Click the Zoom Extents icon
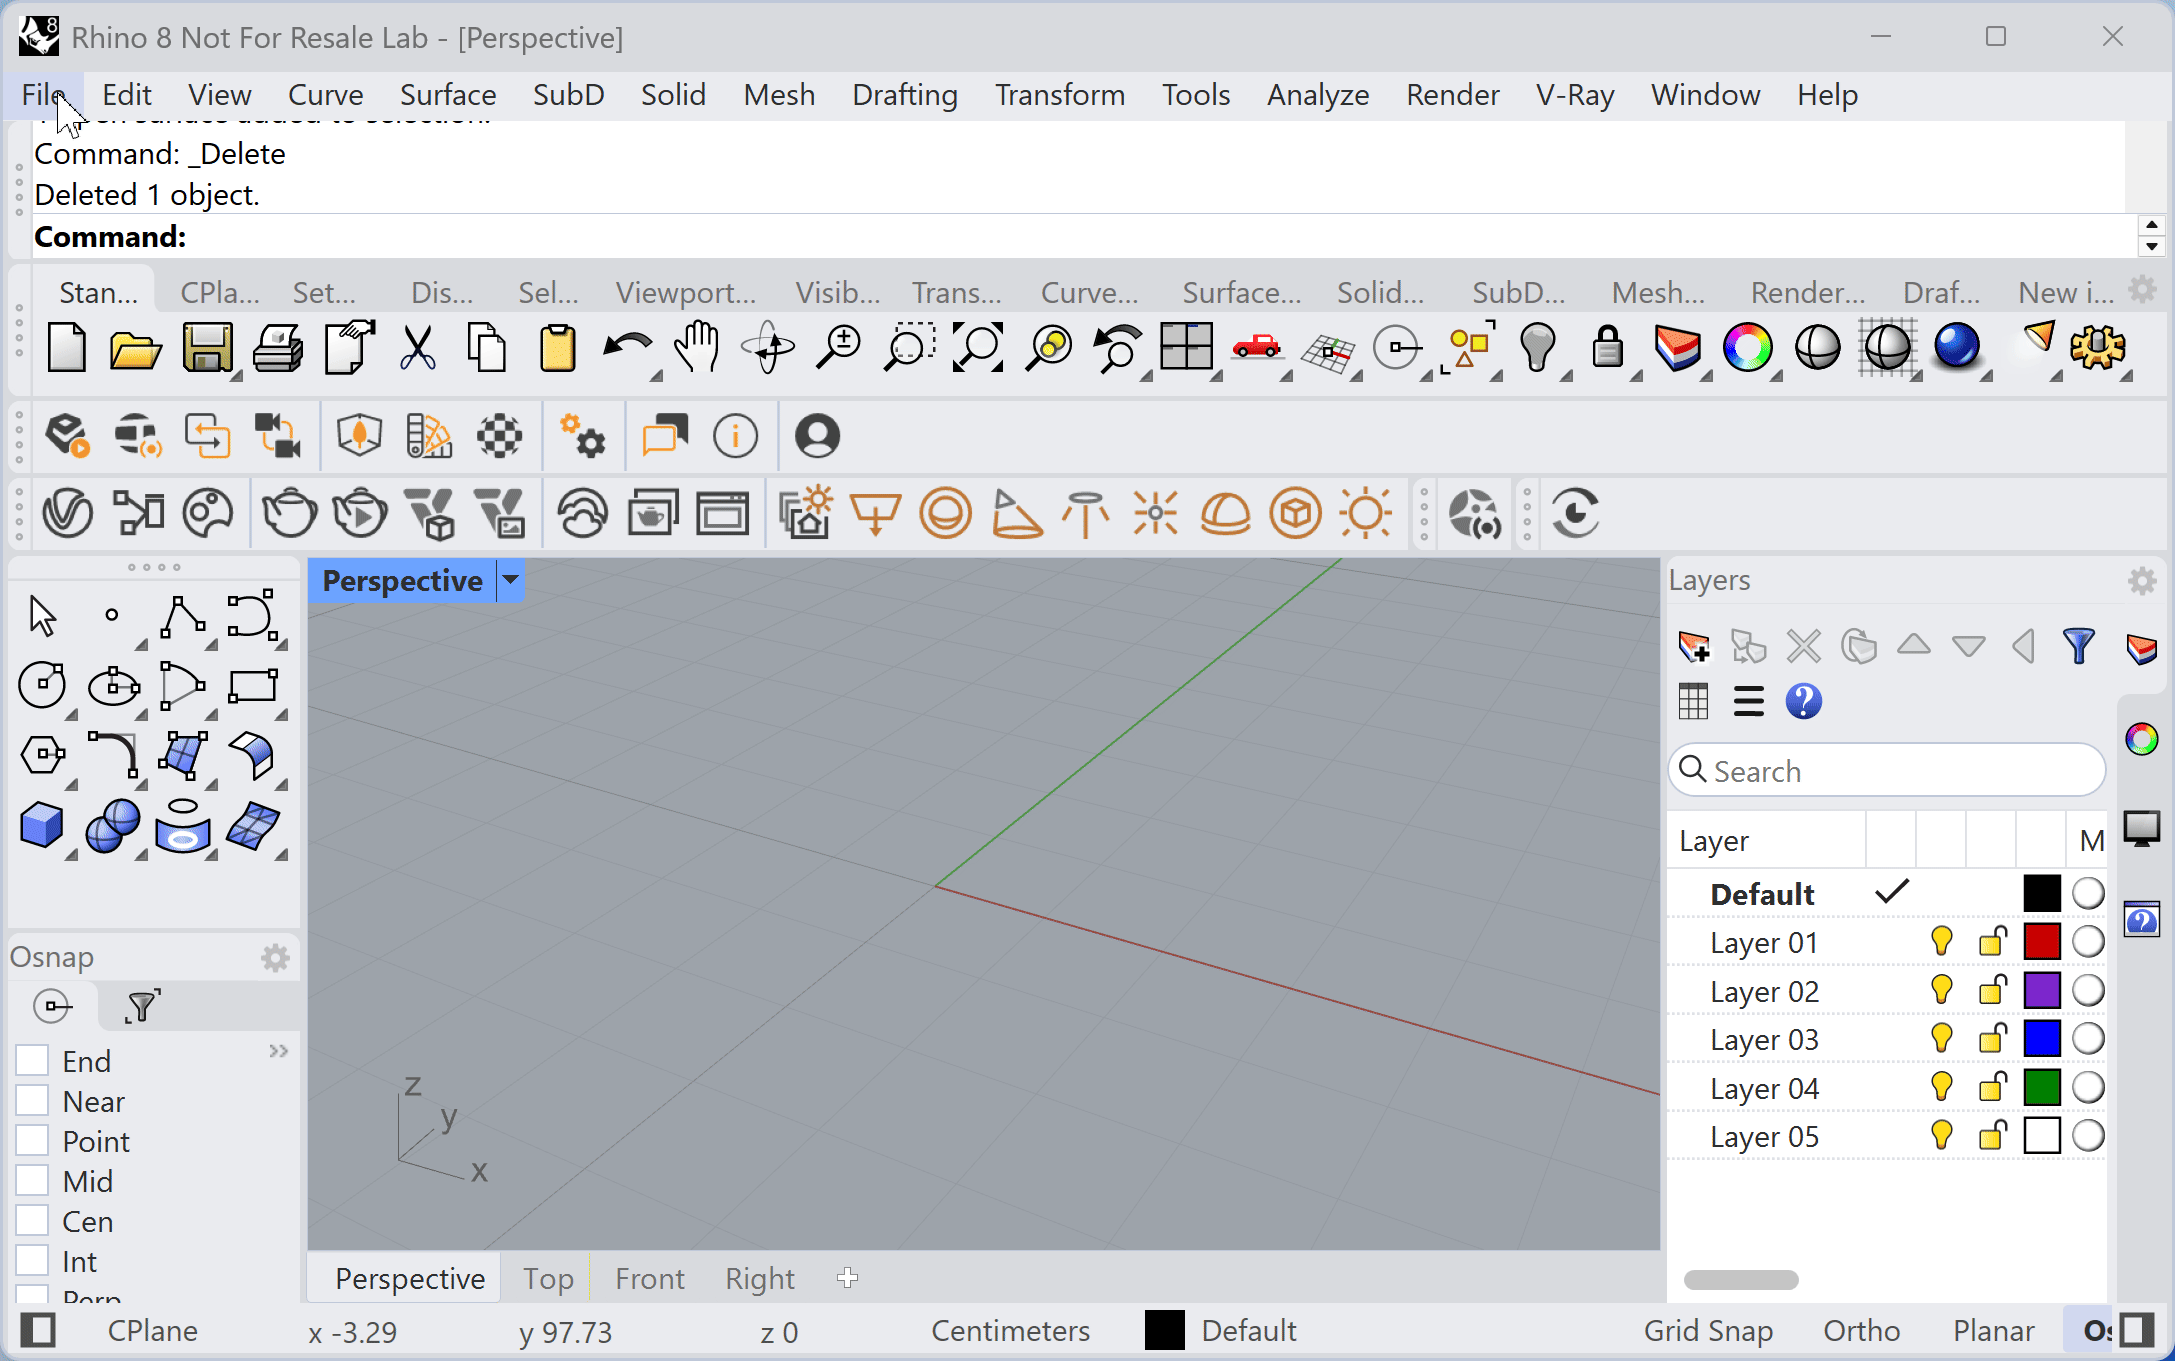The height and width of the screenshot is (1361, 2175). 977,349
